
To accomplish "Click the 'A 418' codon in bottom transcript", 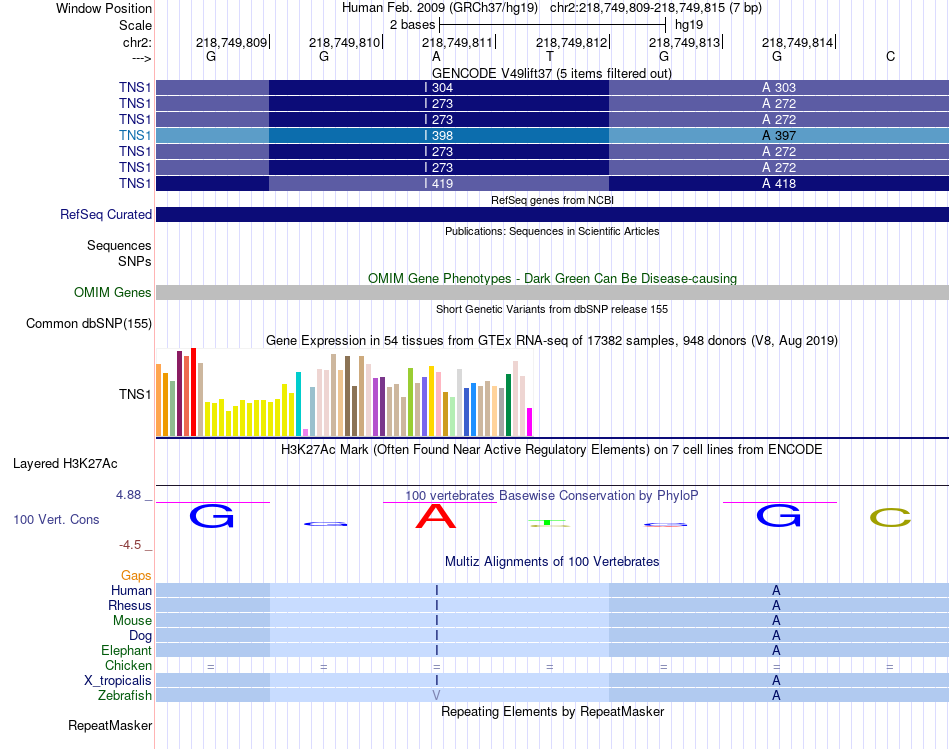I will click(779, 184).
